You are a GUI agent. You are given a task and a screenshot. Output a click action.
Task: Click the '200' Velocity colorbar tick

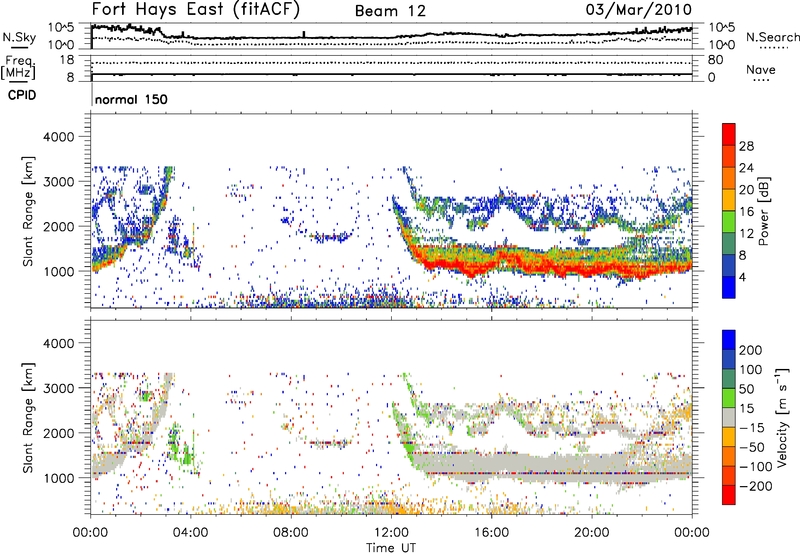click(x=751, y=350)
